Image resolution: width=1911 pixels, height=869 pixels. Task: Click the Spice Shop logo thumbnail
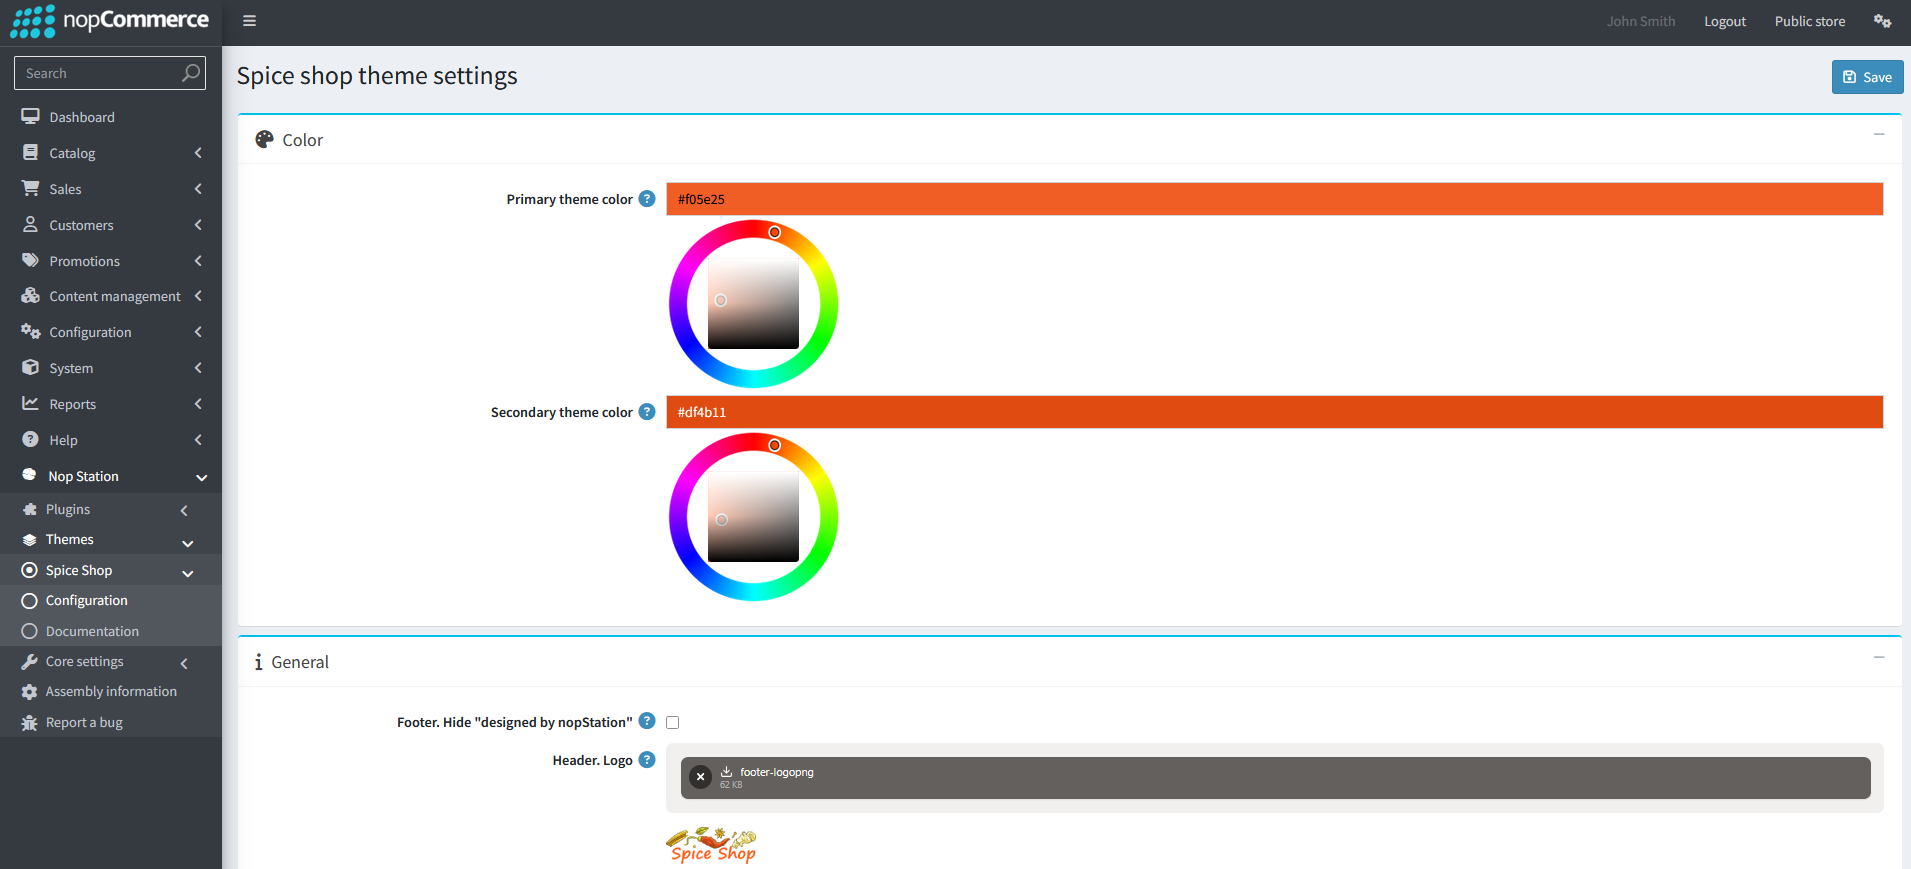[712, 845]
